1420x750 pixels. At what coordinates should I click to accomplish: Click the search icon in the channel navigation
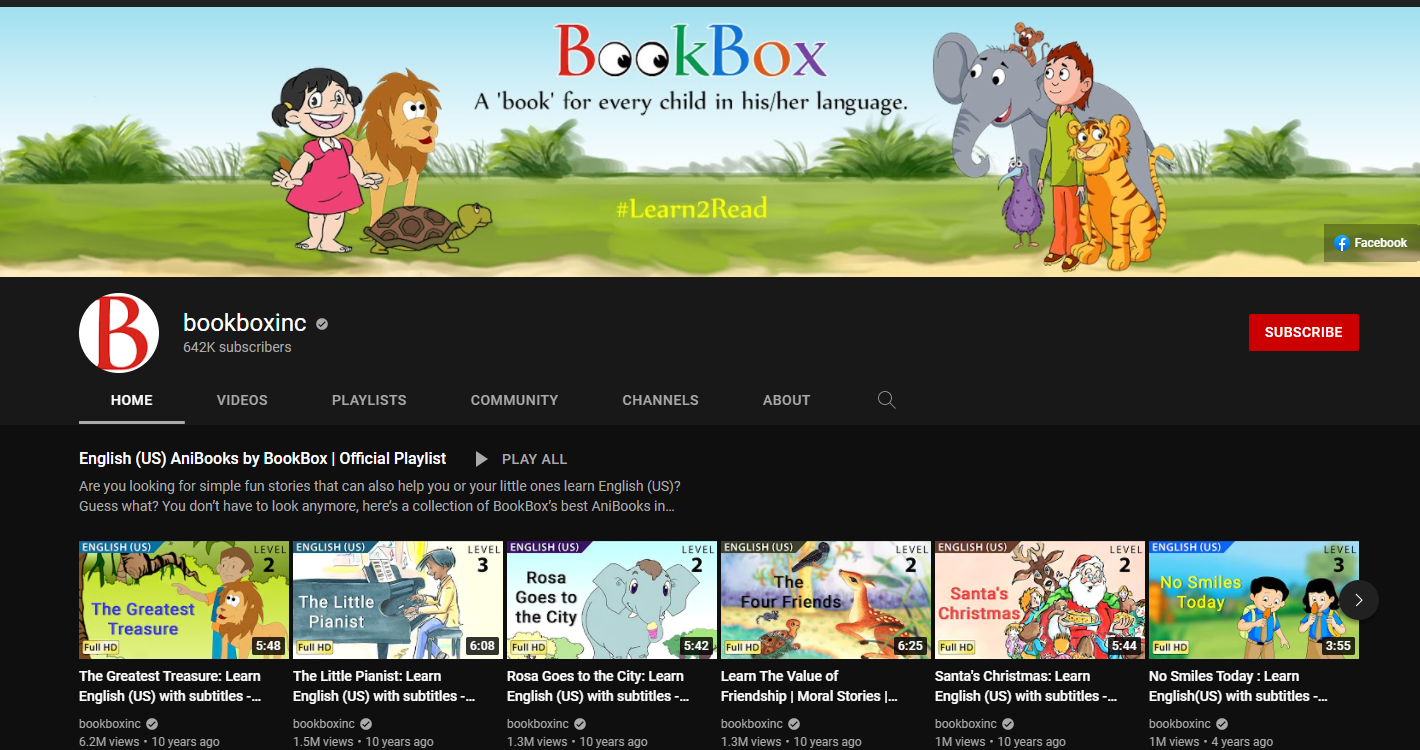pos(886,399)
